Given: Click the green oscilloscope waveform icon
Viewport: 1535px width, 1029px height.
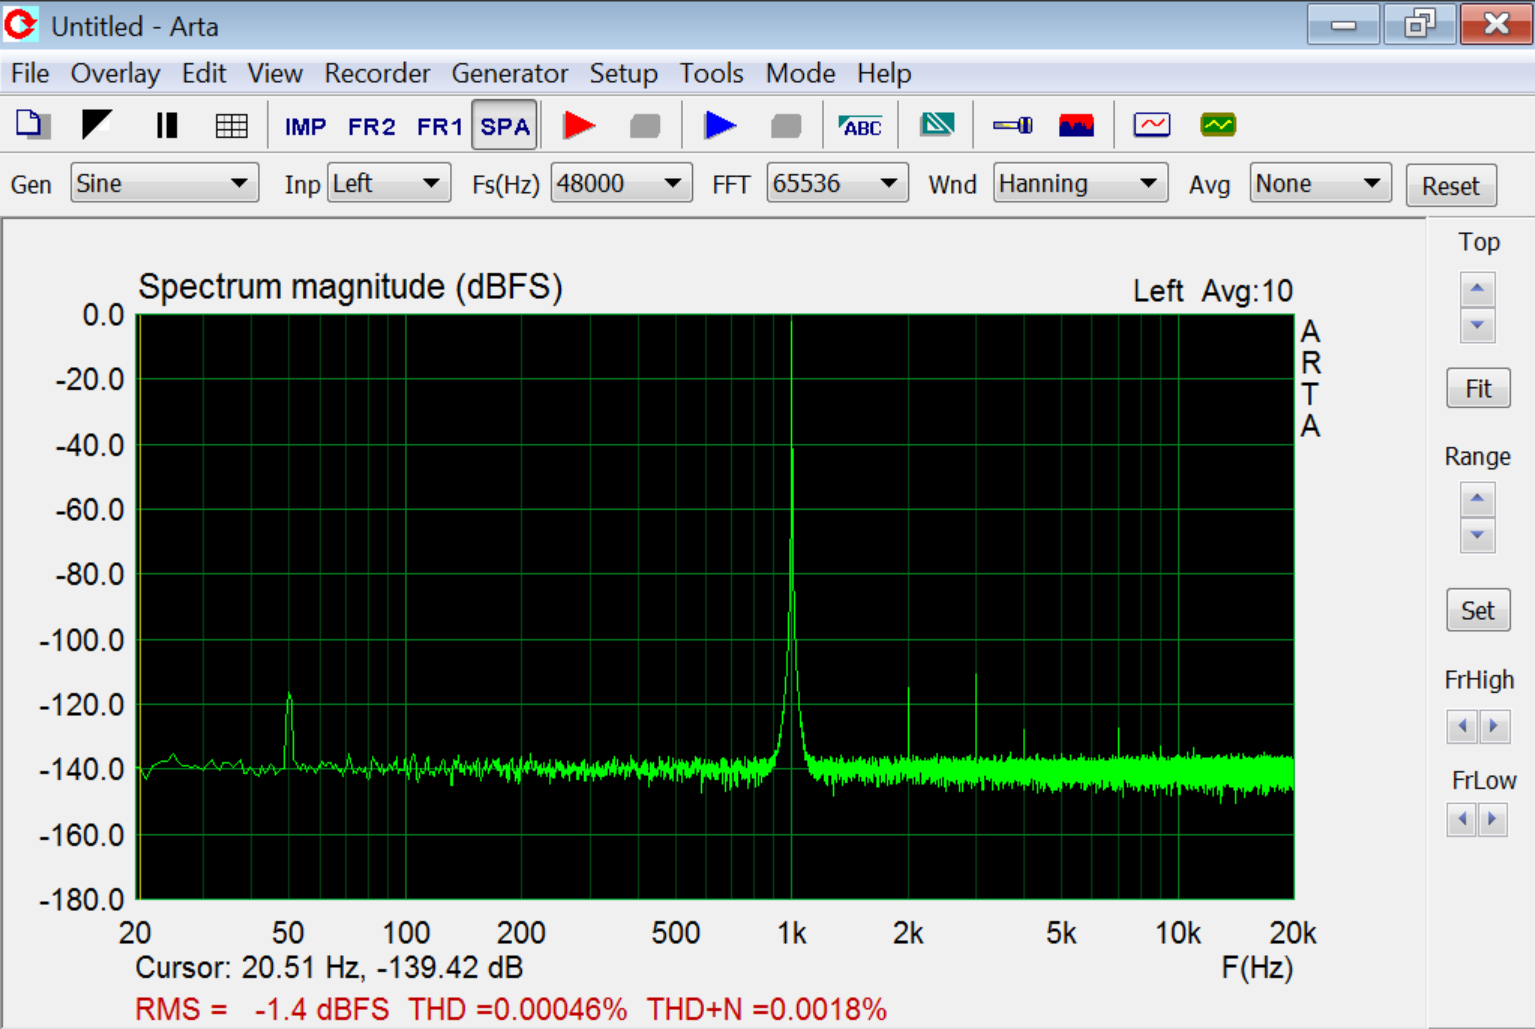Looking at the screenshot, I should point(1218,125).
